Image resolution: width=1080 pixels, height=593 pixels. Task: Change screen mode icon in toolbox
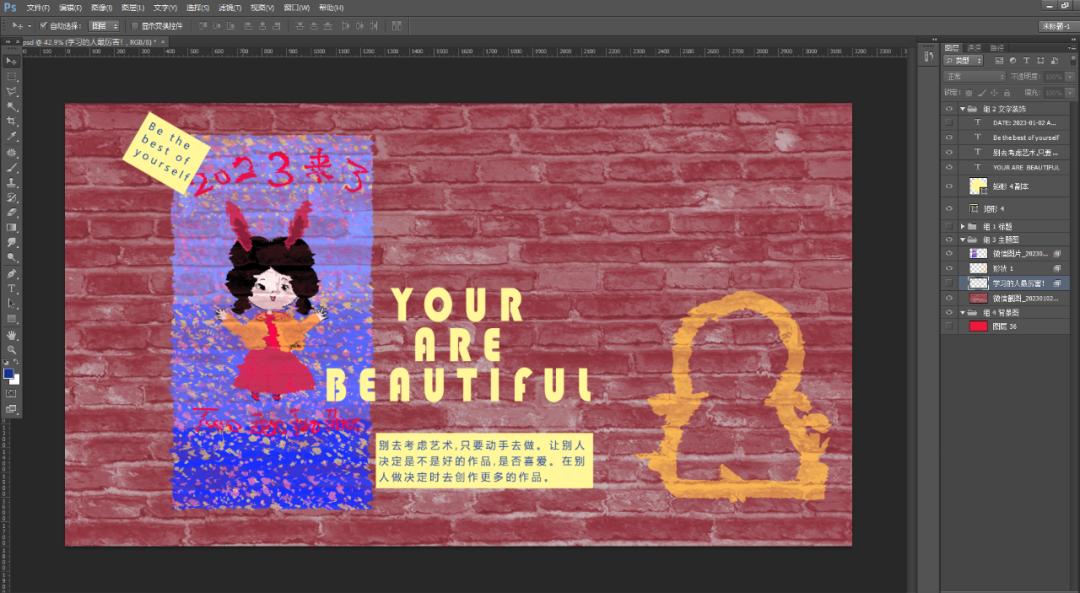tap(11, 409)
